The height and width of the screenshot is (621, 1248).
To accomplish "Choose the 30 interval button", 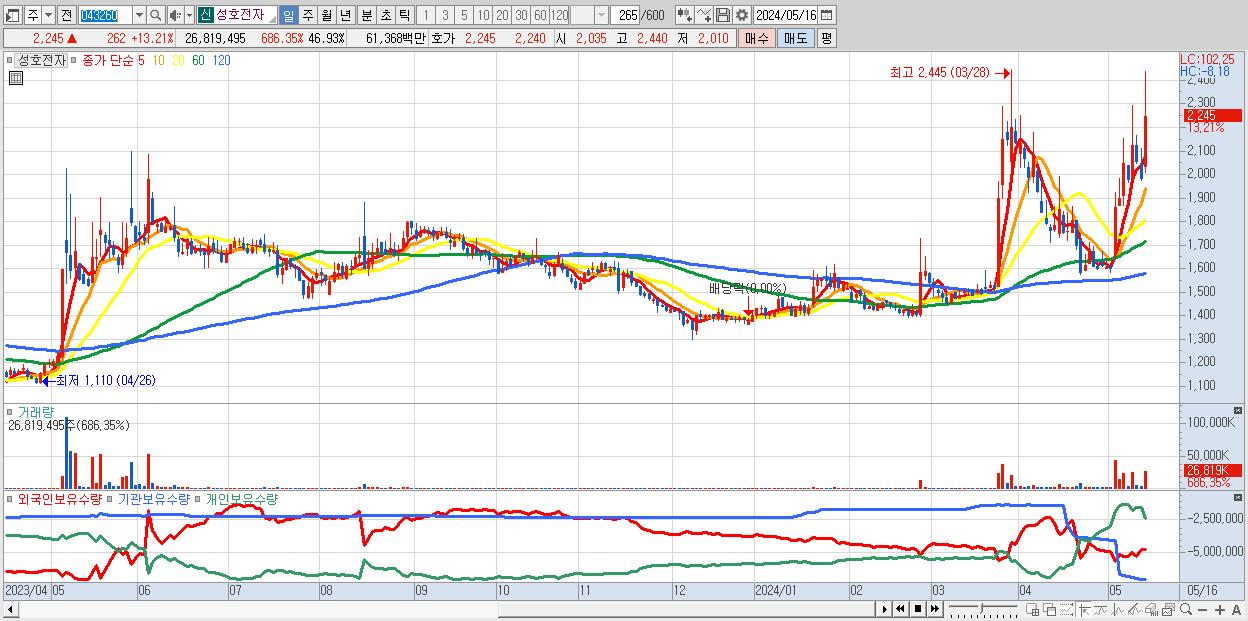I will (x=521, y=16).
